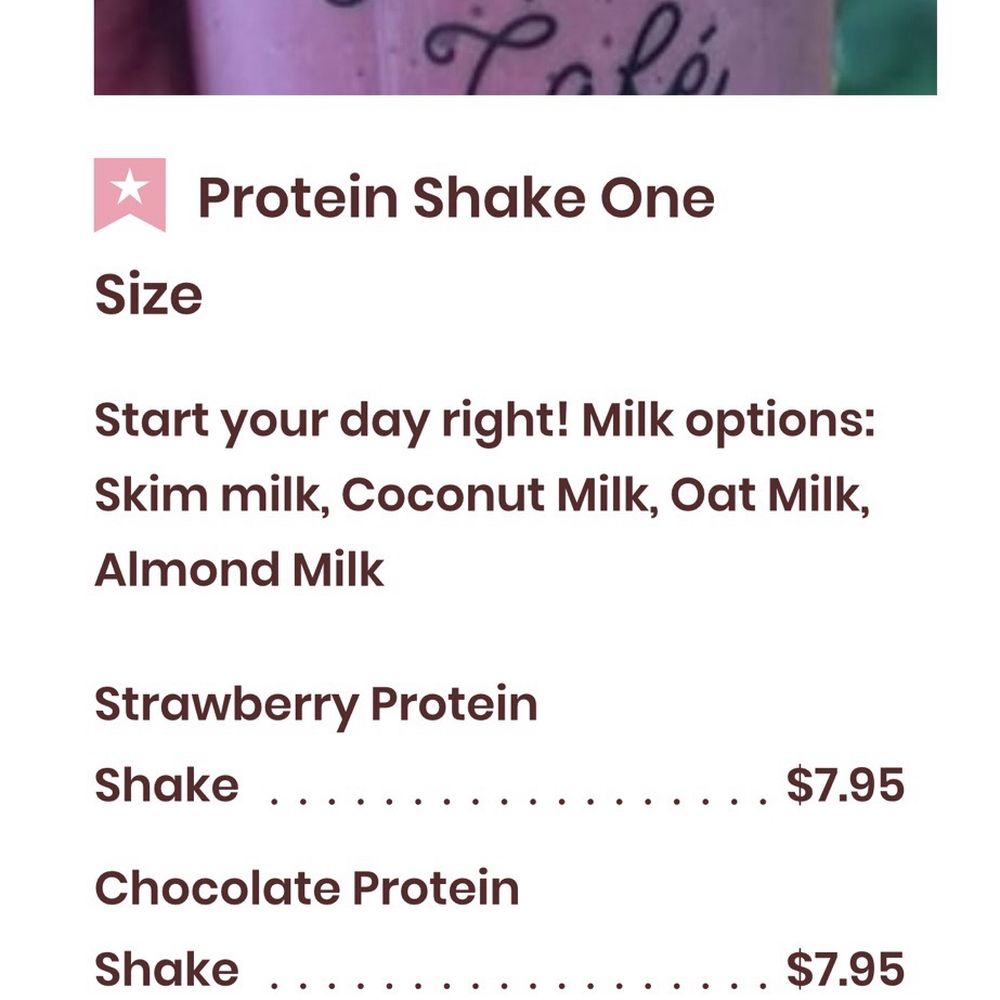
Task: Click the dotted leader on Strawberry row
Action: pos(517,800)
